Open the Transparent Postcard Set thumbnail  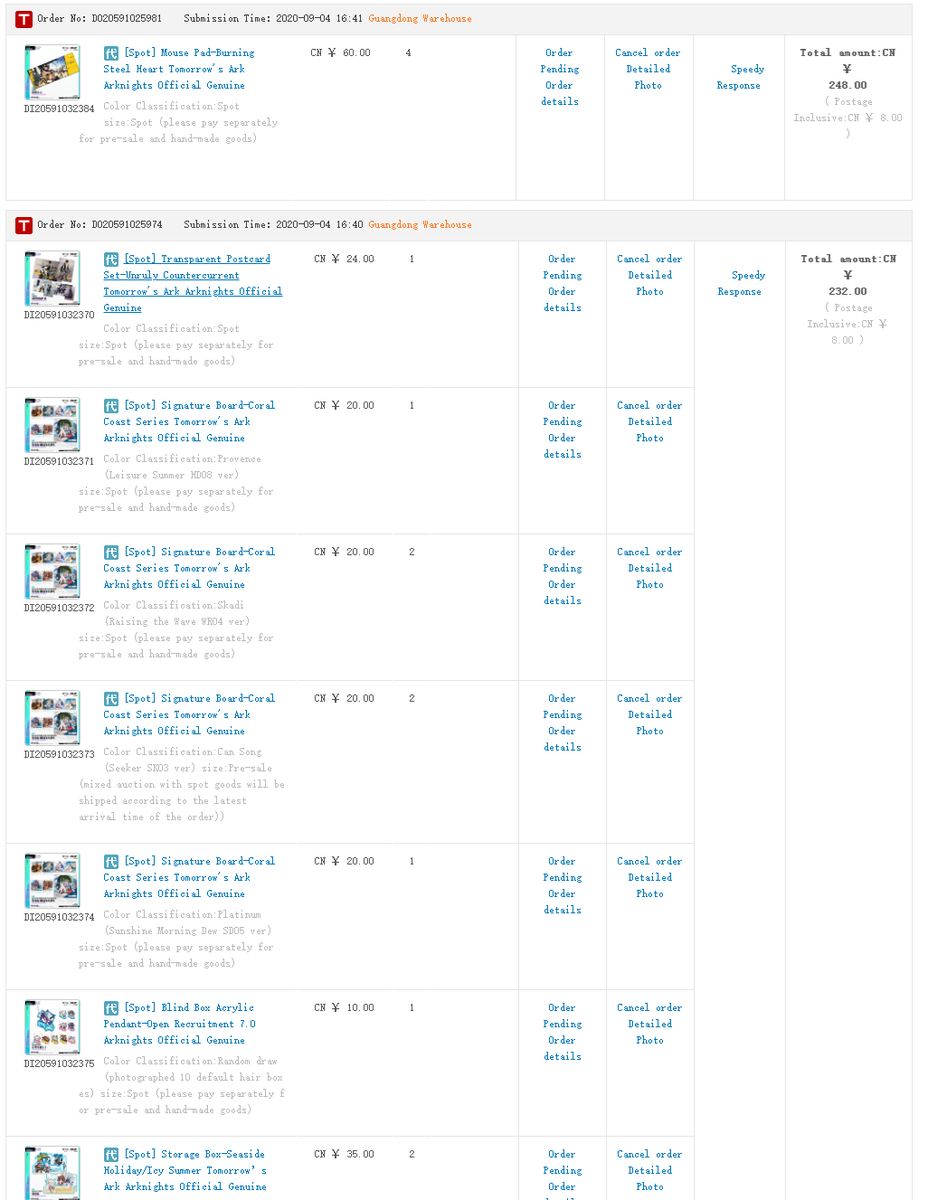click(52, 279)
